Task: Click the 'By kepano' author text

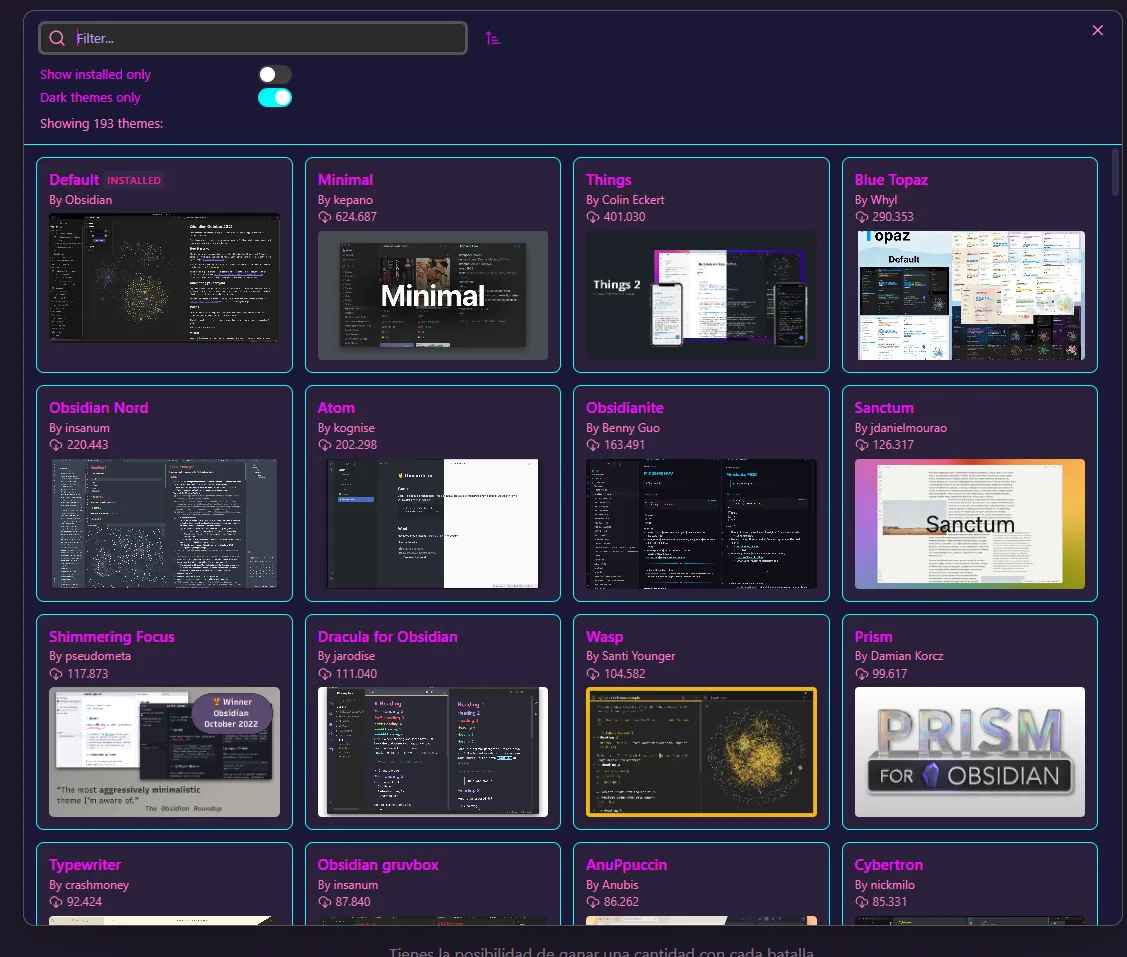Action: 345,200
